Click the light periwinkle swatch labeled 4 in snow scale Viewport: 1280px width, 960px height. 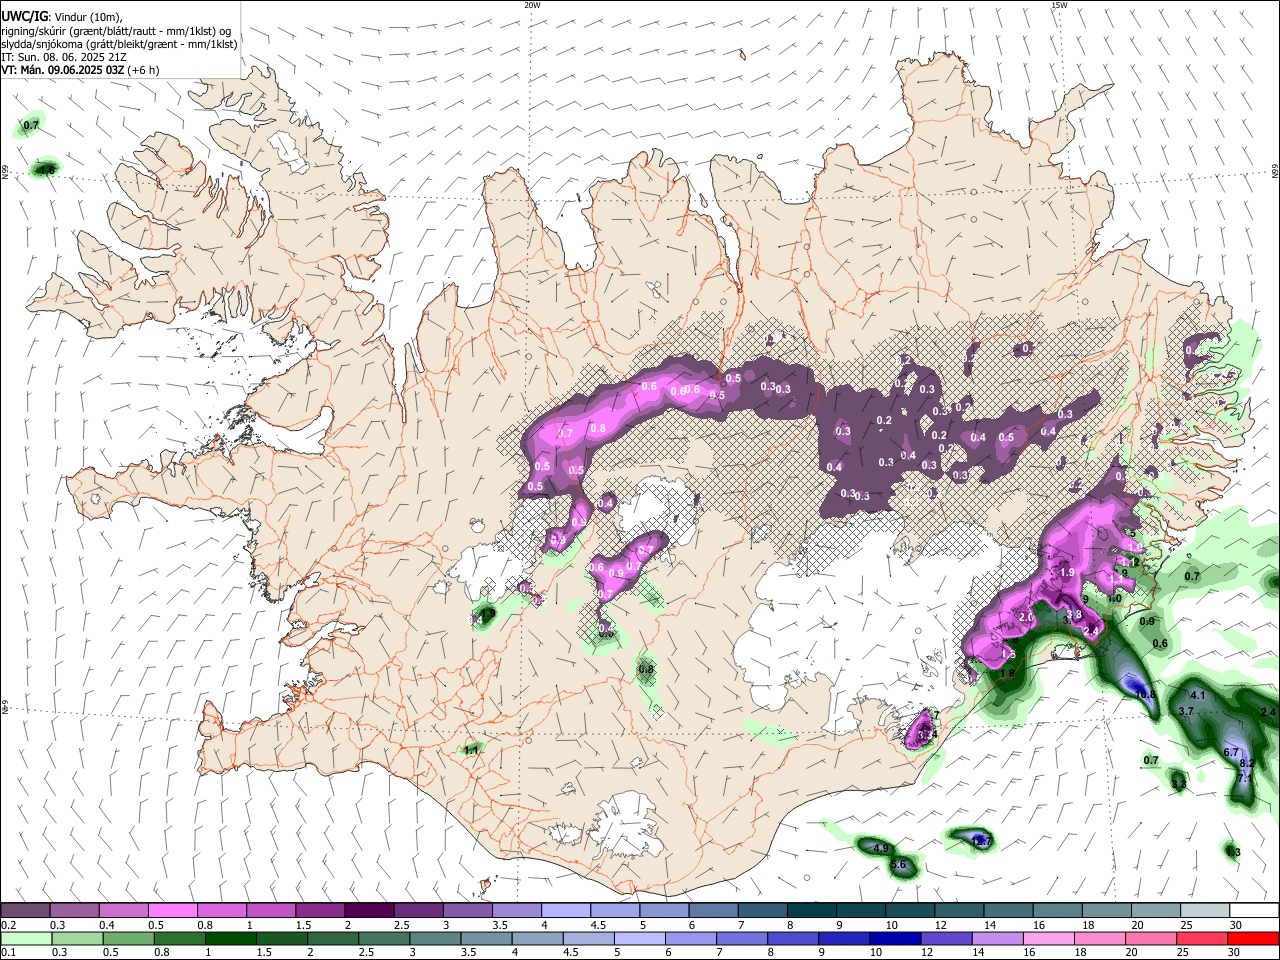pyautogui.click(x=564, y=910)
